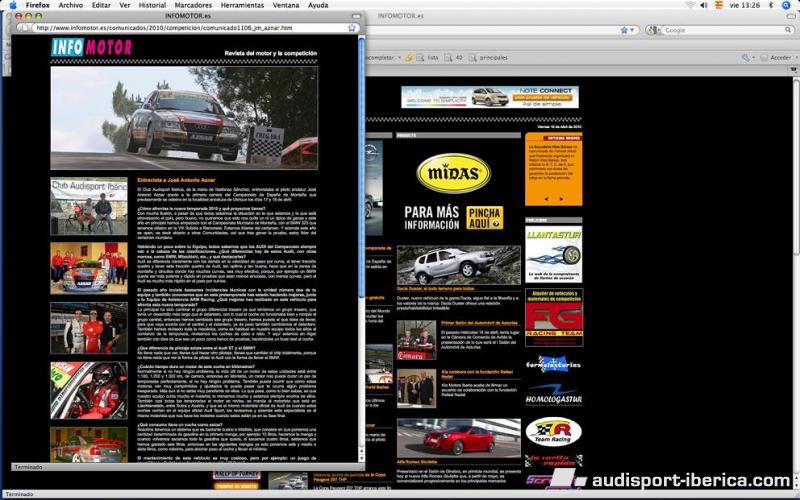Viewport: 800px width, 500px height.
Task: Open the Ayuda menu
Action: (318, 5)
